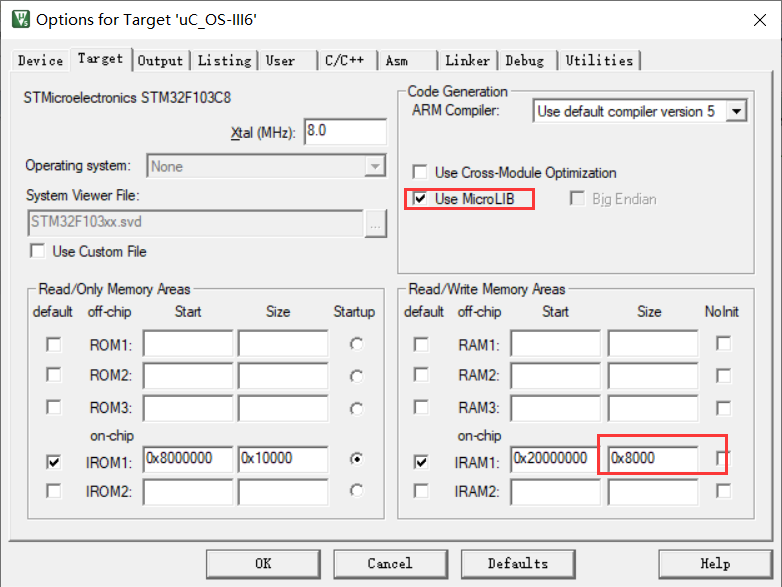Restore settings with Defaults button
782x587 pixels.
[518, 564]
